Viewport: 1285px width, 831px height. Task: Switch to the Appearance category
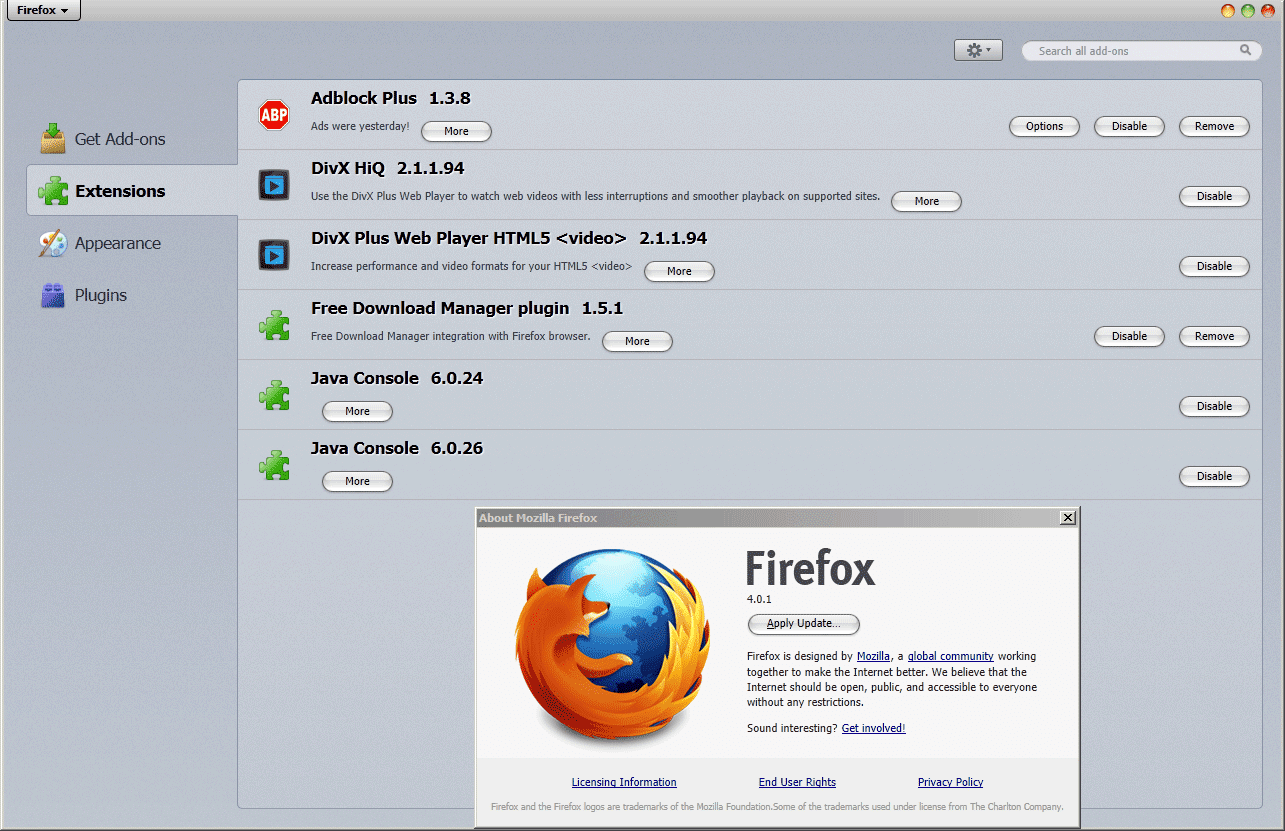click(131, 243)
